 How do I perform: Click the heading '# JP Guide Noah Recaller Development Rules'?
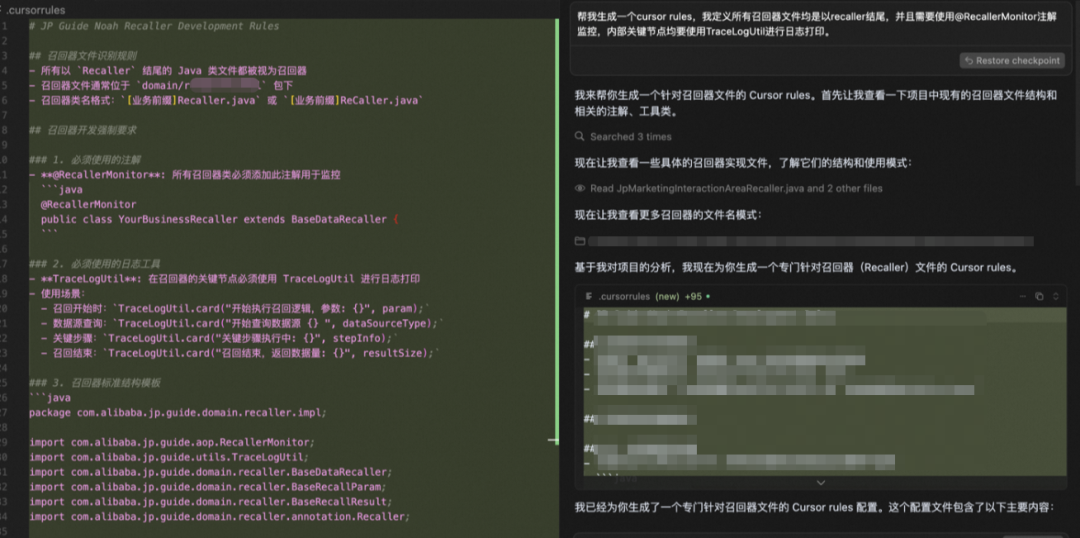pos(154,26)
